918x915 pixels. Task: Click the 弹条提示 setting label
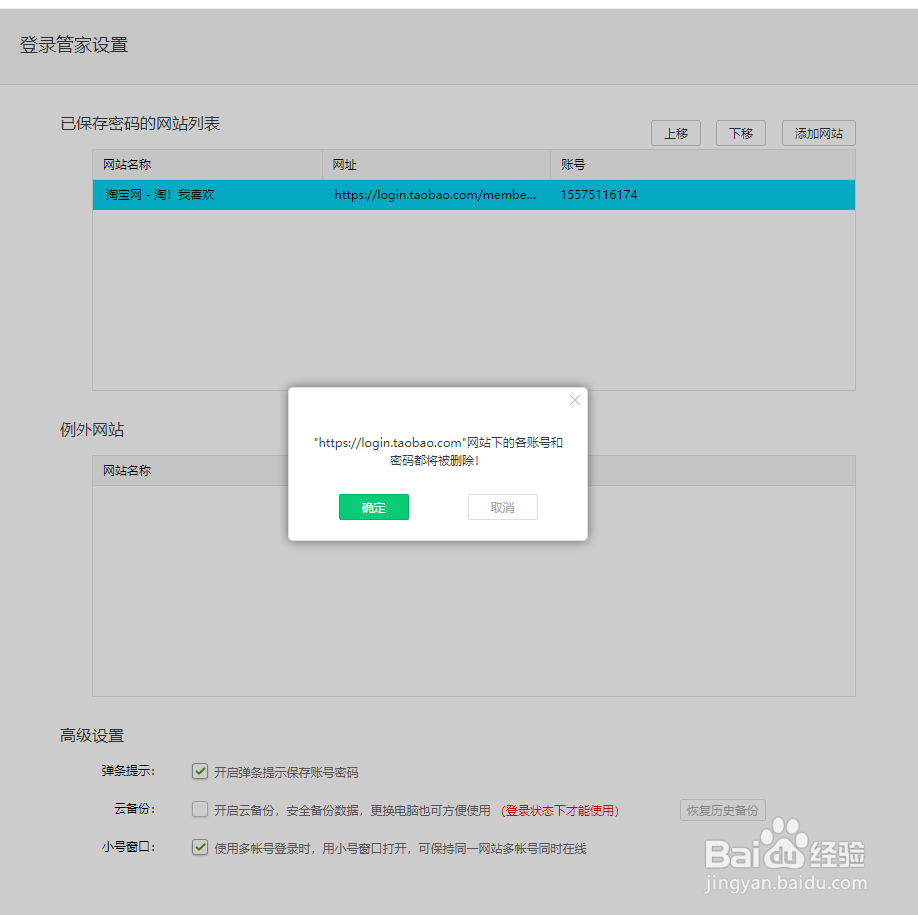128,771
